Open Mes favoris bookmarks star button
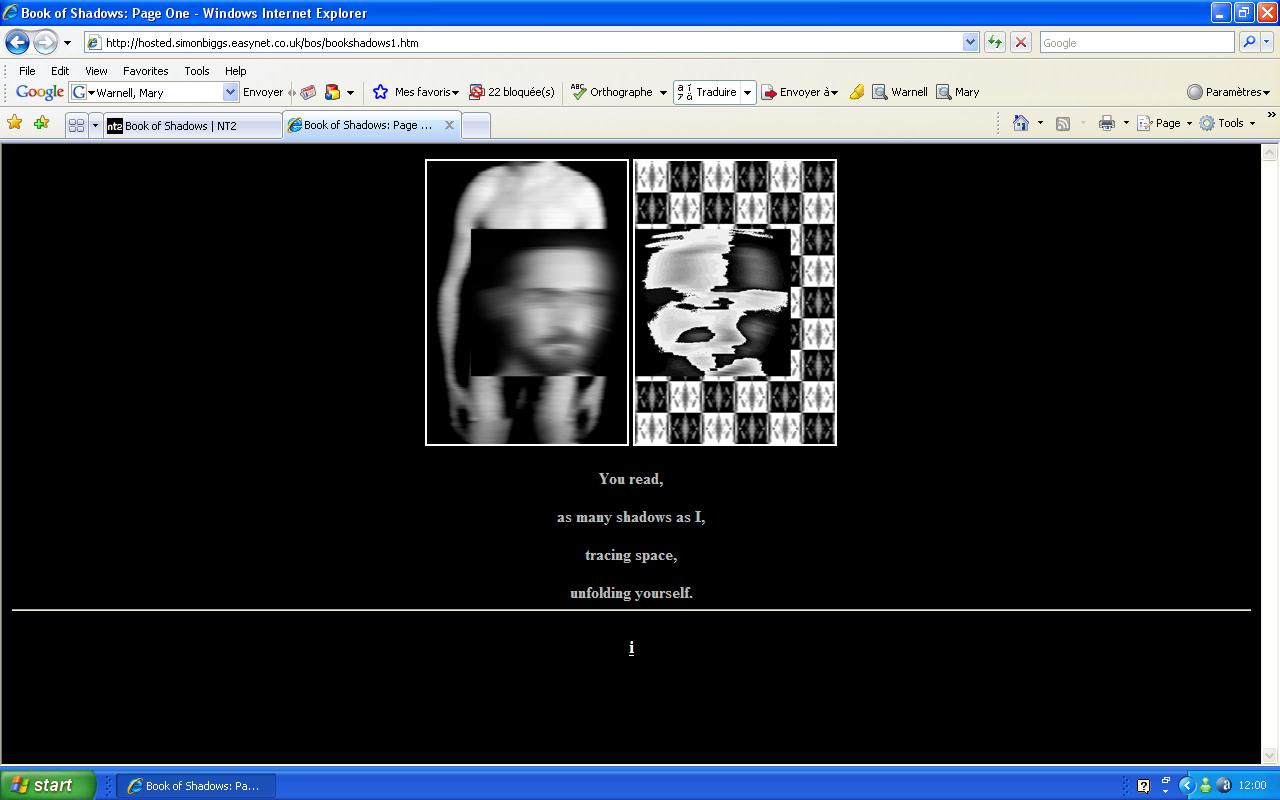Image resolution: width=1280 pixels, height=800 pixels. pyautogui.click(x=415, y=92)
